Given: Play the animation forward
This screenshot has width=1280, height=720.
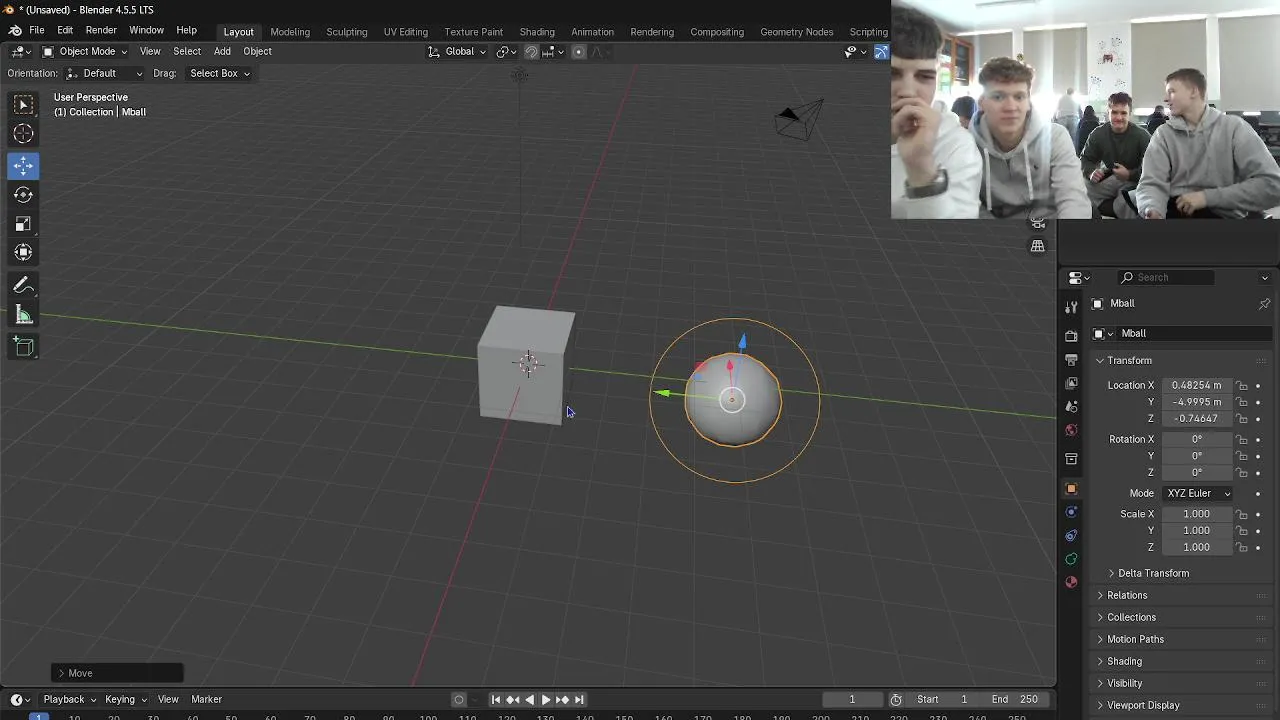Looking at the screenshot, I should [x=546, y=700].
